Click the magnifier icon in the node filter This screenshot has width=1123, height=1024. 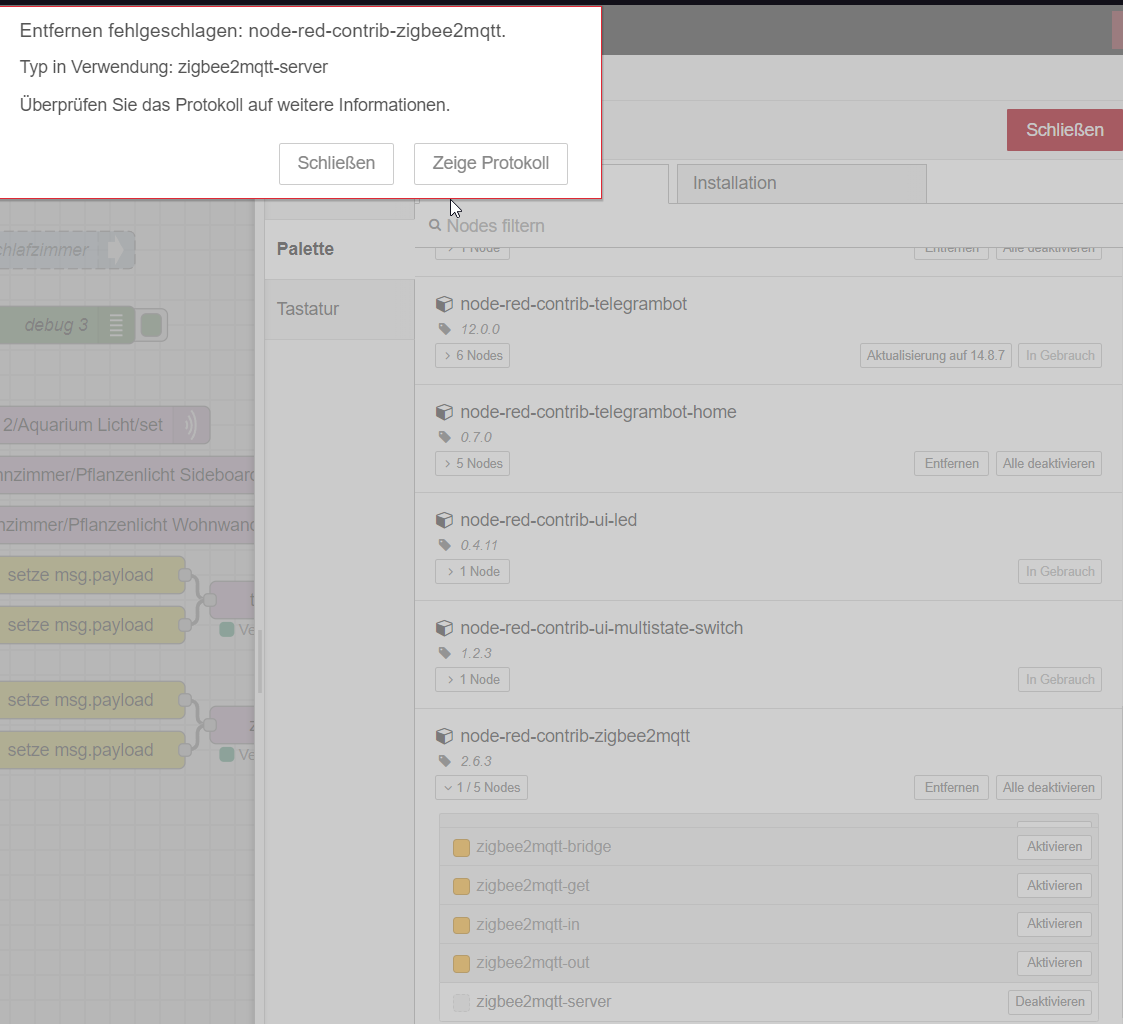coord(435,226)
